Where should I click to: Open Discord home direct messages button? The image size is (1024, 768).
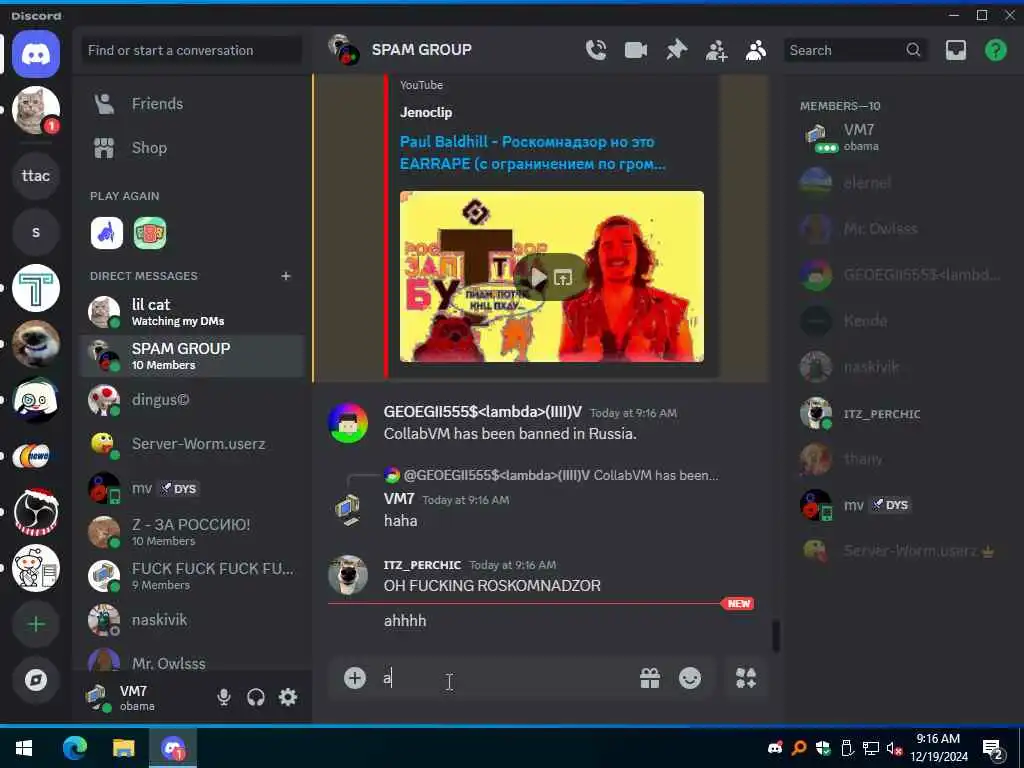(x=36, y=54)
